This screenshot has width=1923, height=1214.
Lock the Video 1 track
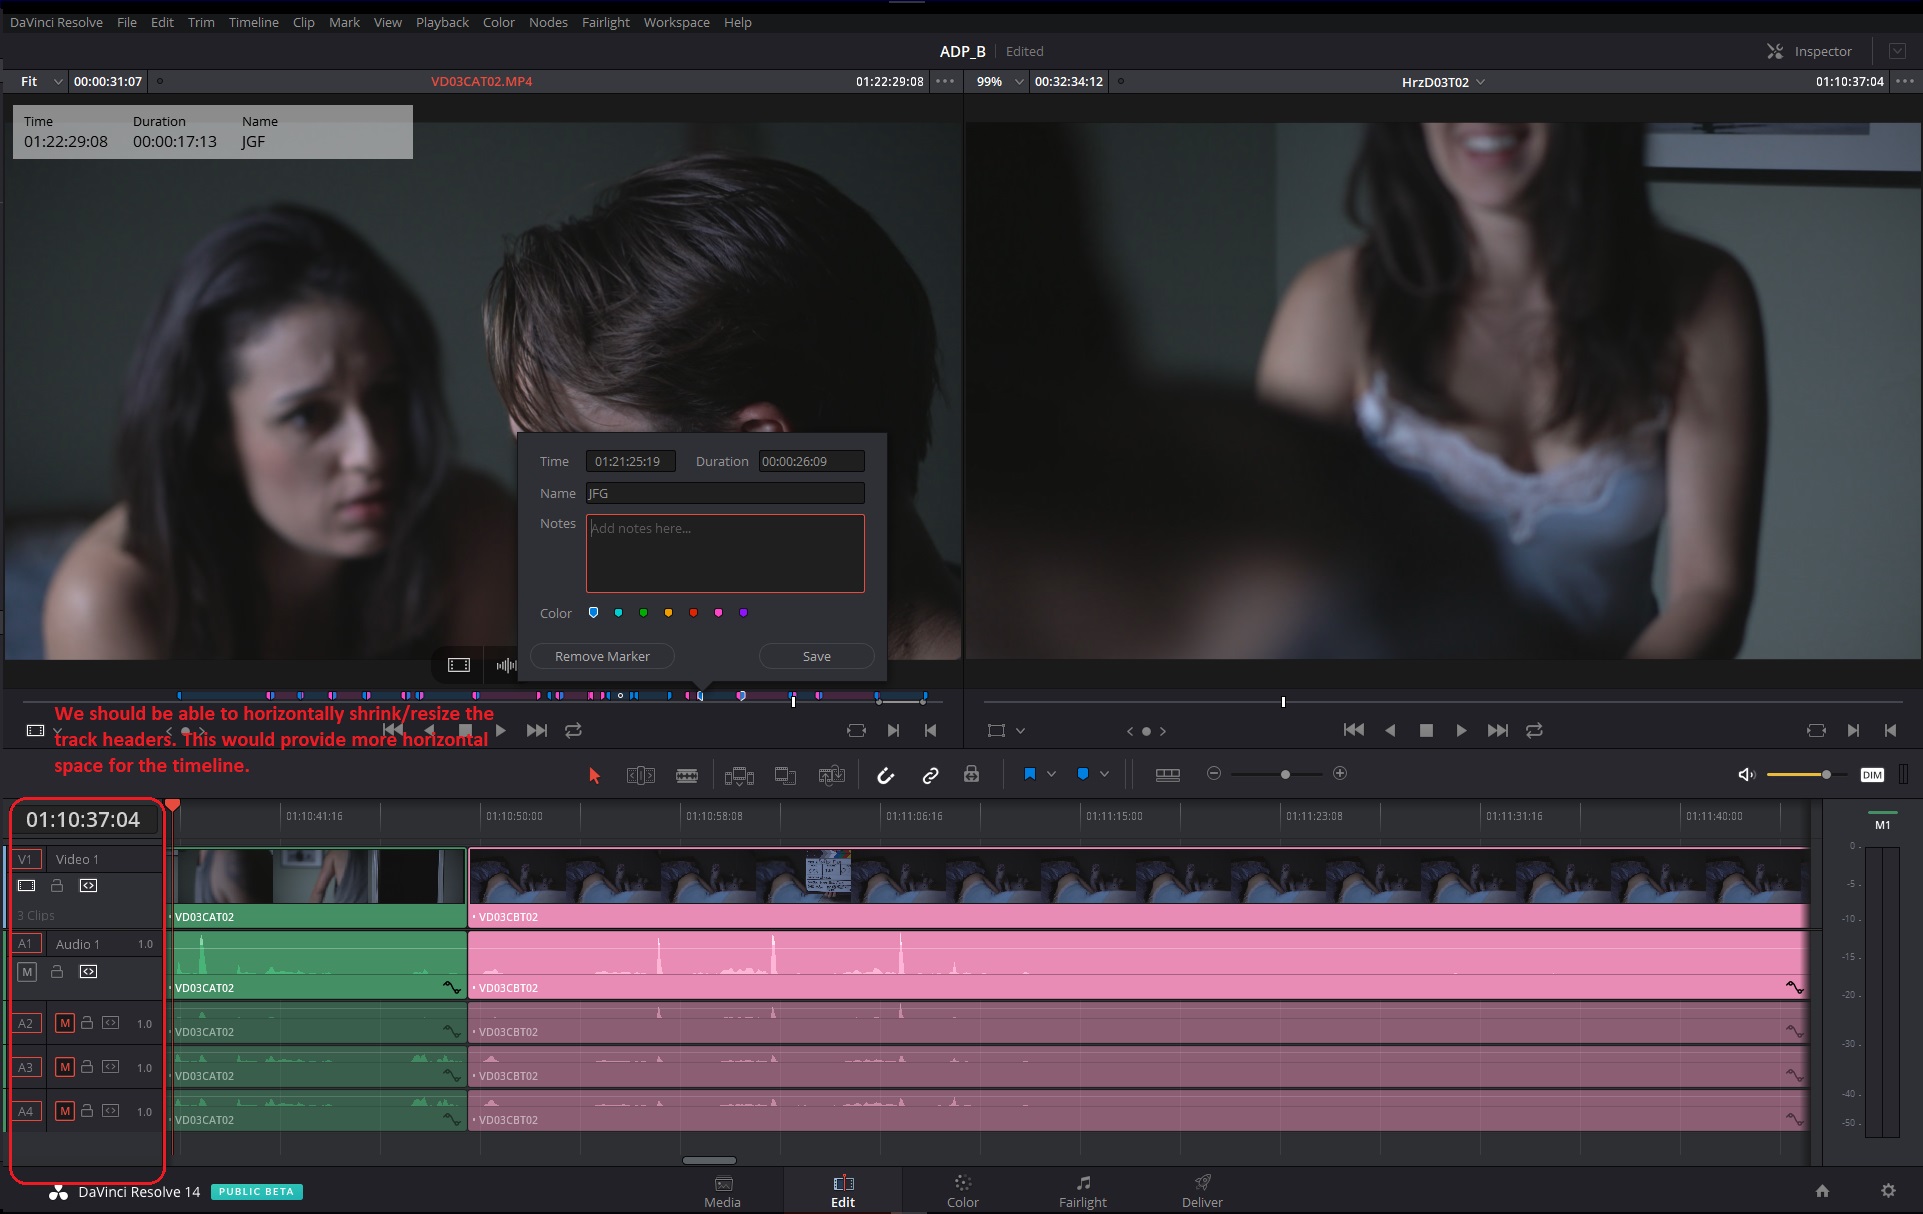click(x=57, y=886)
